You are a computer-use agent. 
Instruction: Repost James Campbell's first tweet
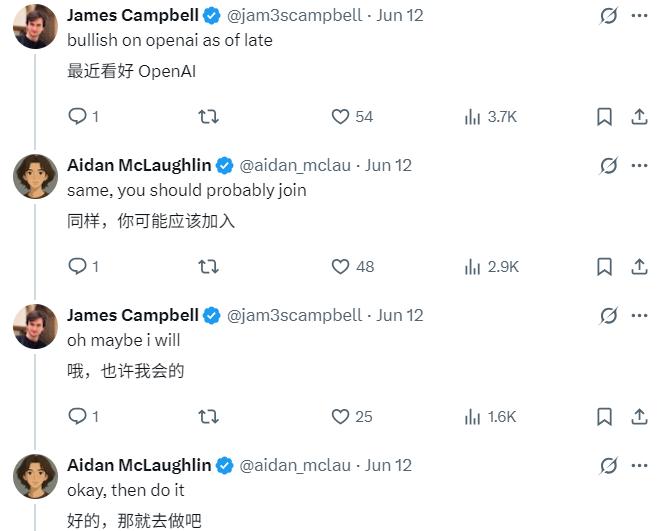[x=209, y=116]
